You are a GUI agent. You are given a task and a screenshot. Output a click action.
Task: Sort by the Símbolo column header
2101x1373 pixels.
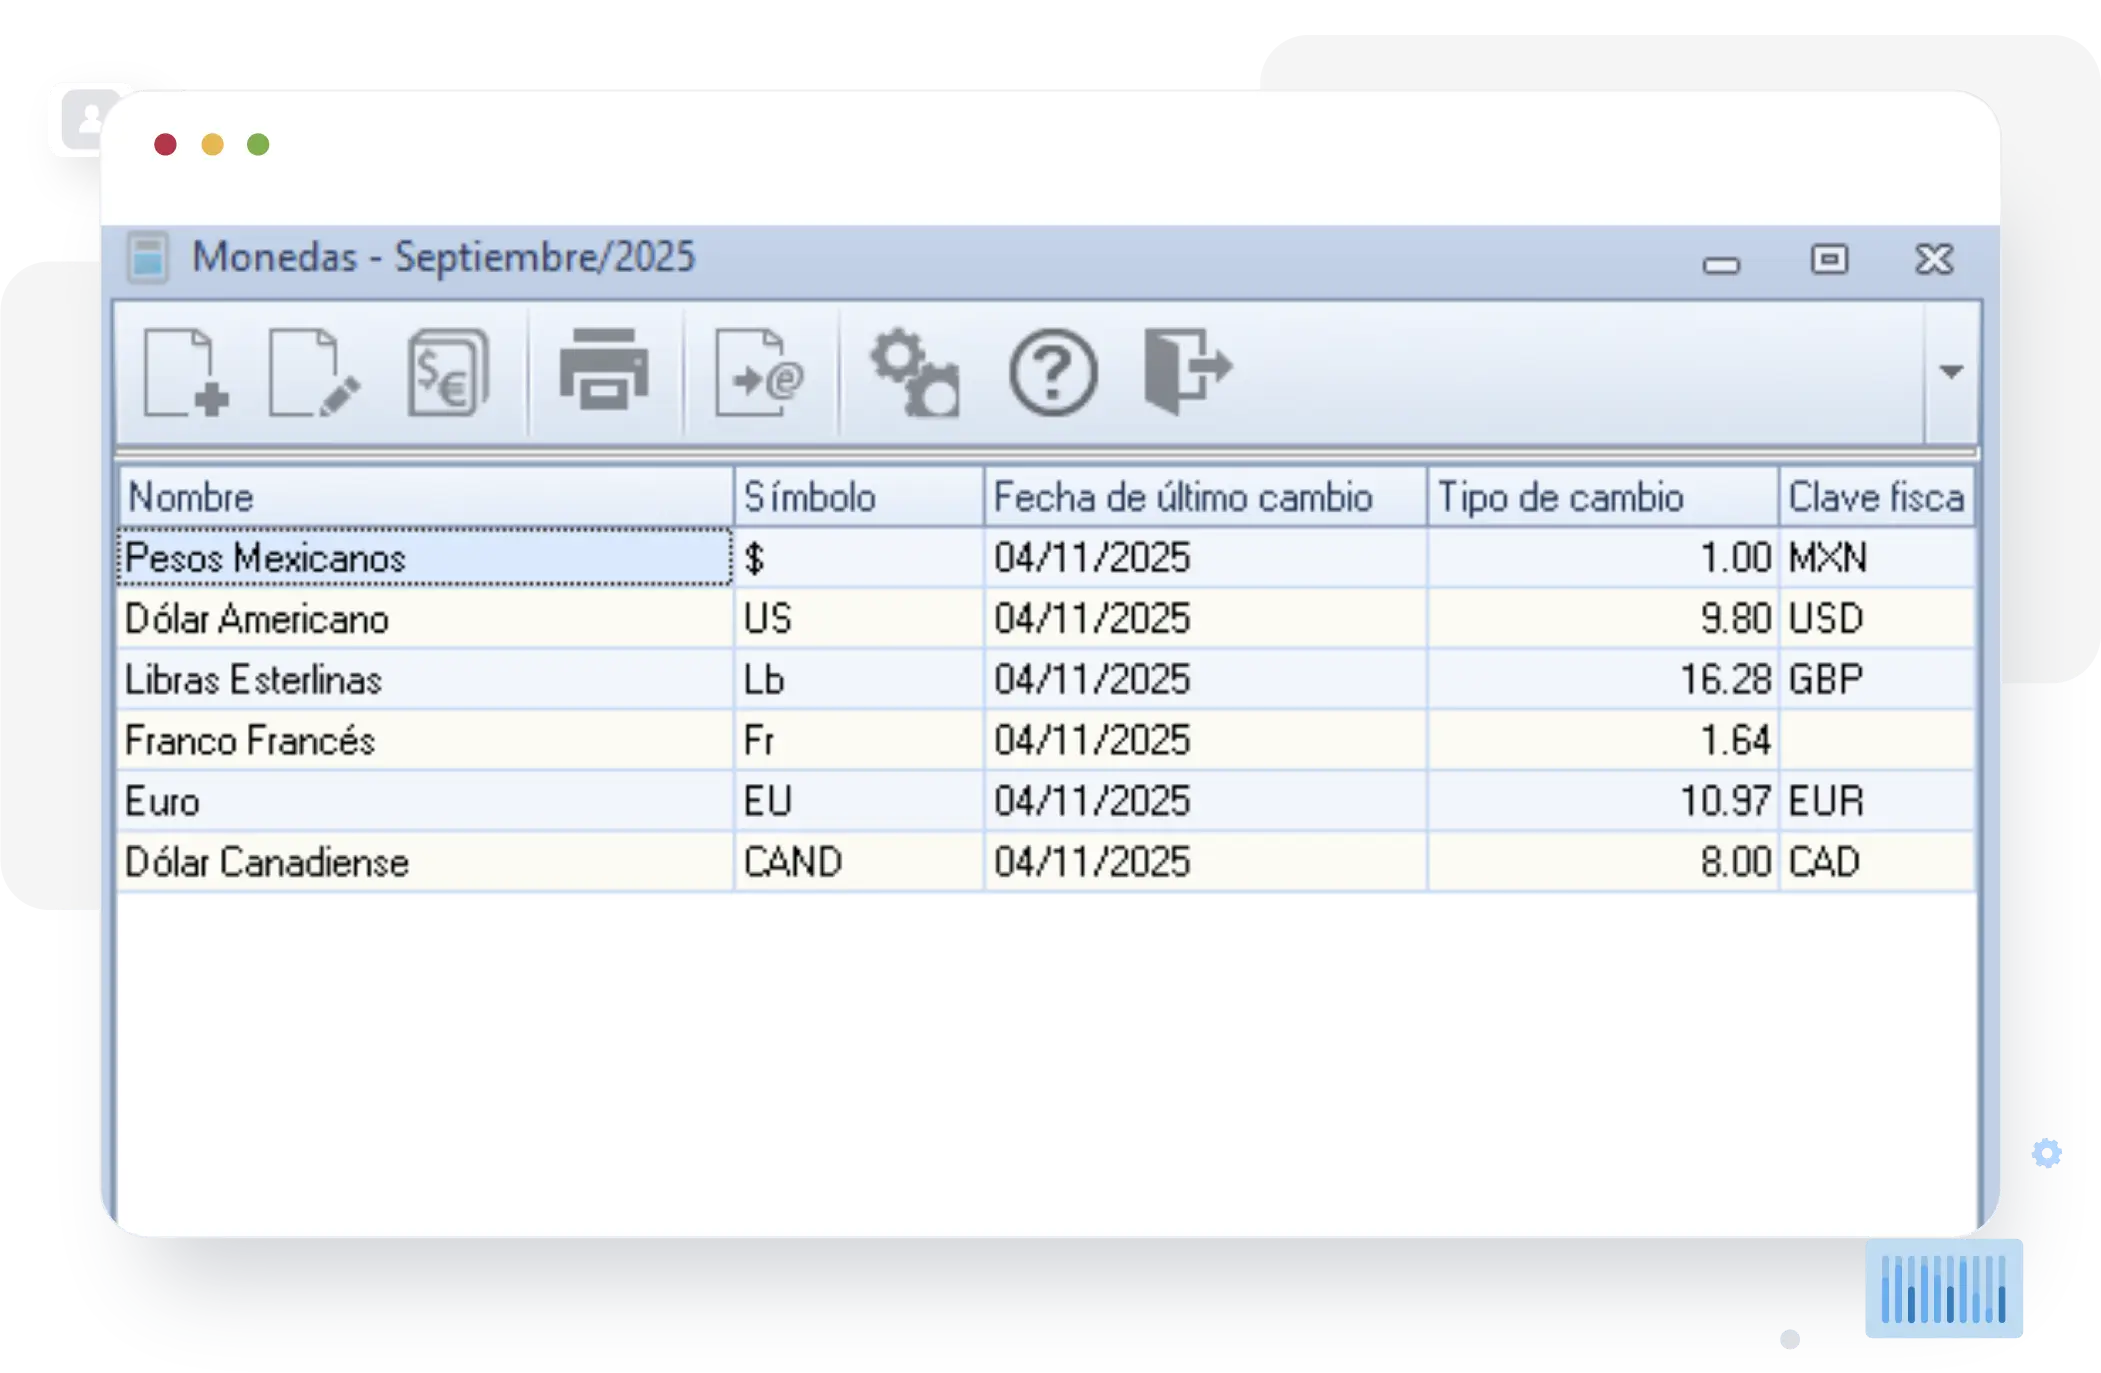pyautogui.click(x=859, y=497)
